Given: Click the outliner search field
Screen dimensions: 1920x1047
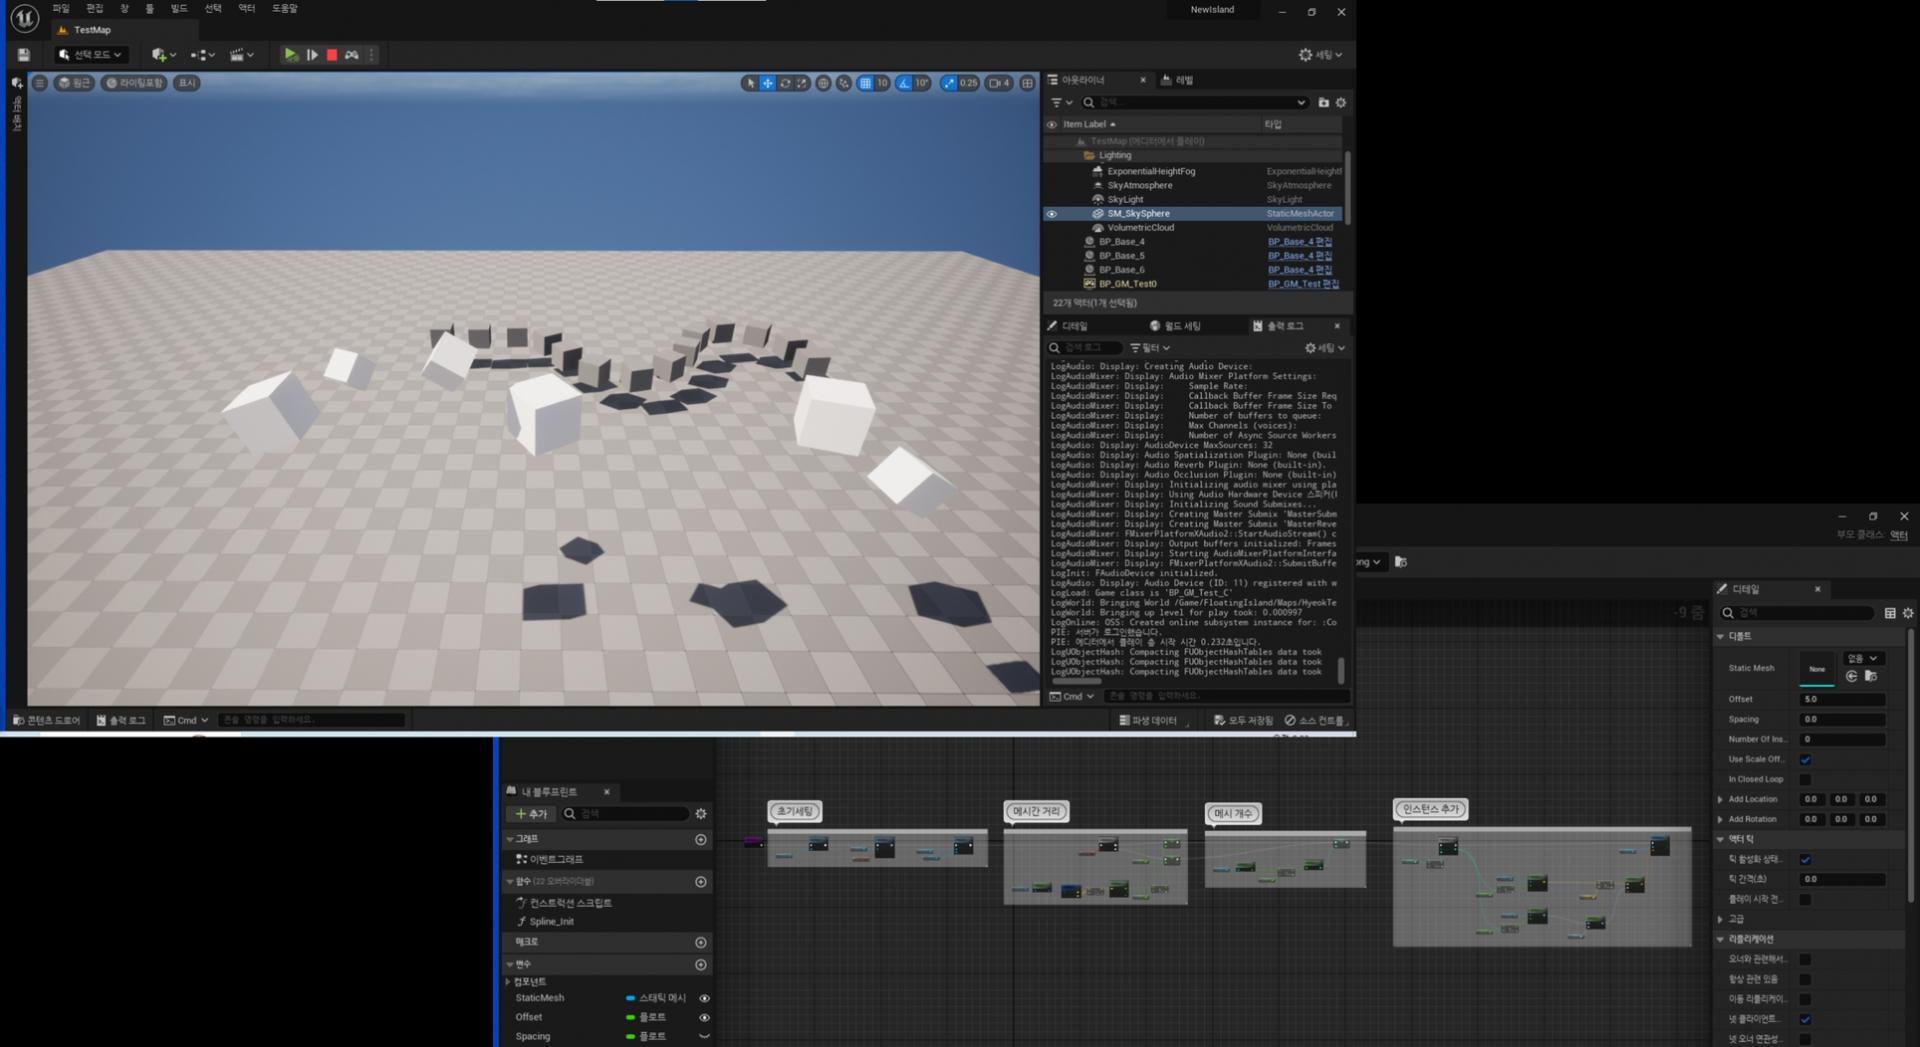Looking at the screenshot, I should [x=1195, y=102].
